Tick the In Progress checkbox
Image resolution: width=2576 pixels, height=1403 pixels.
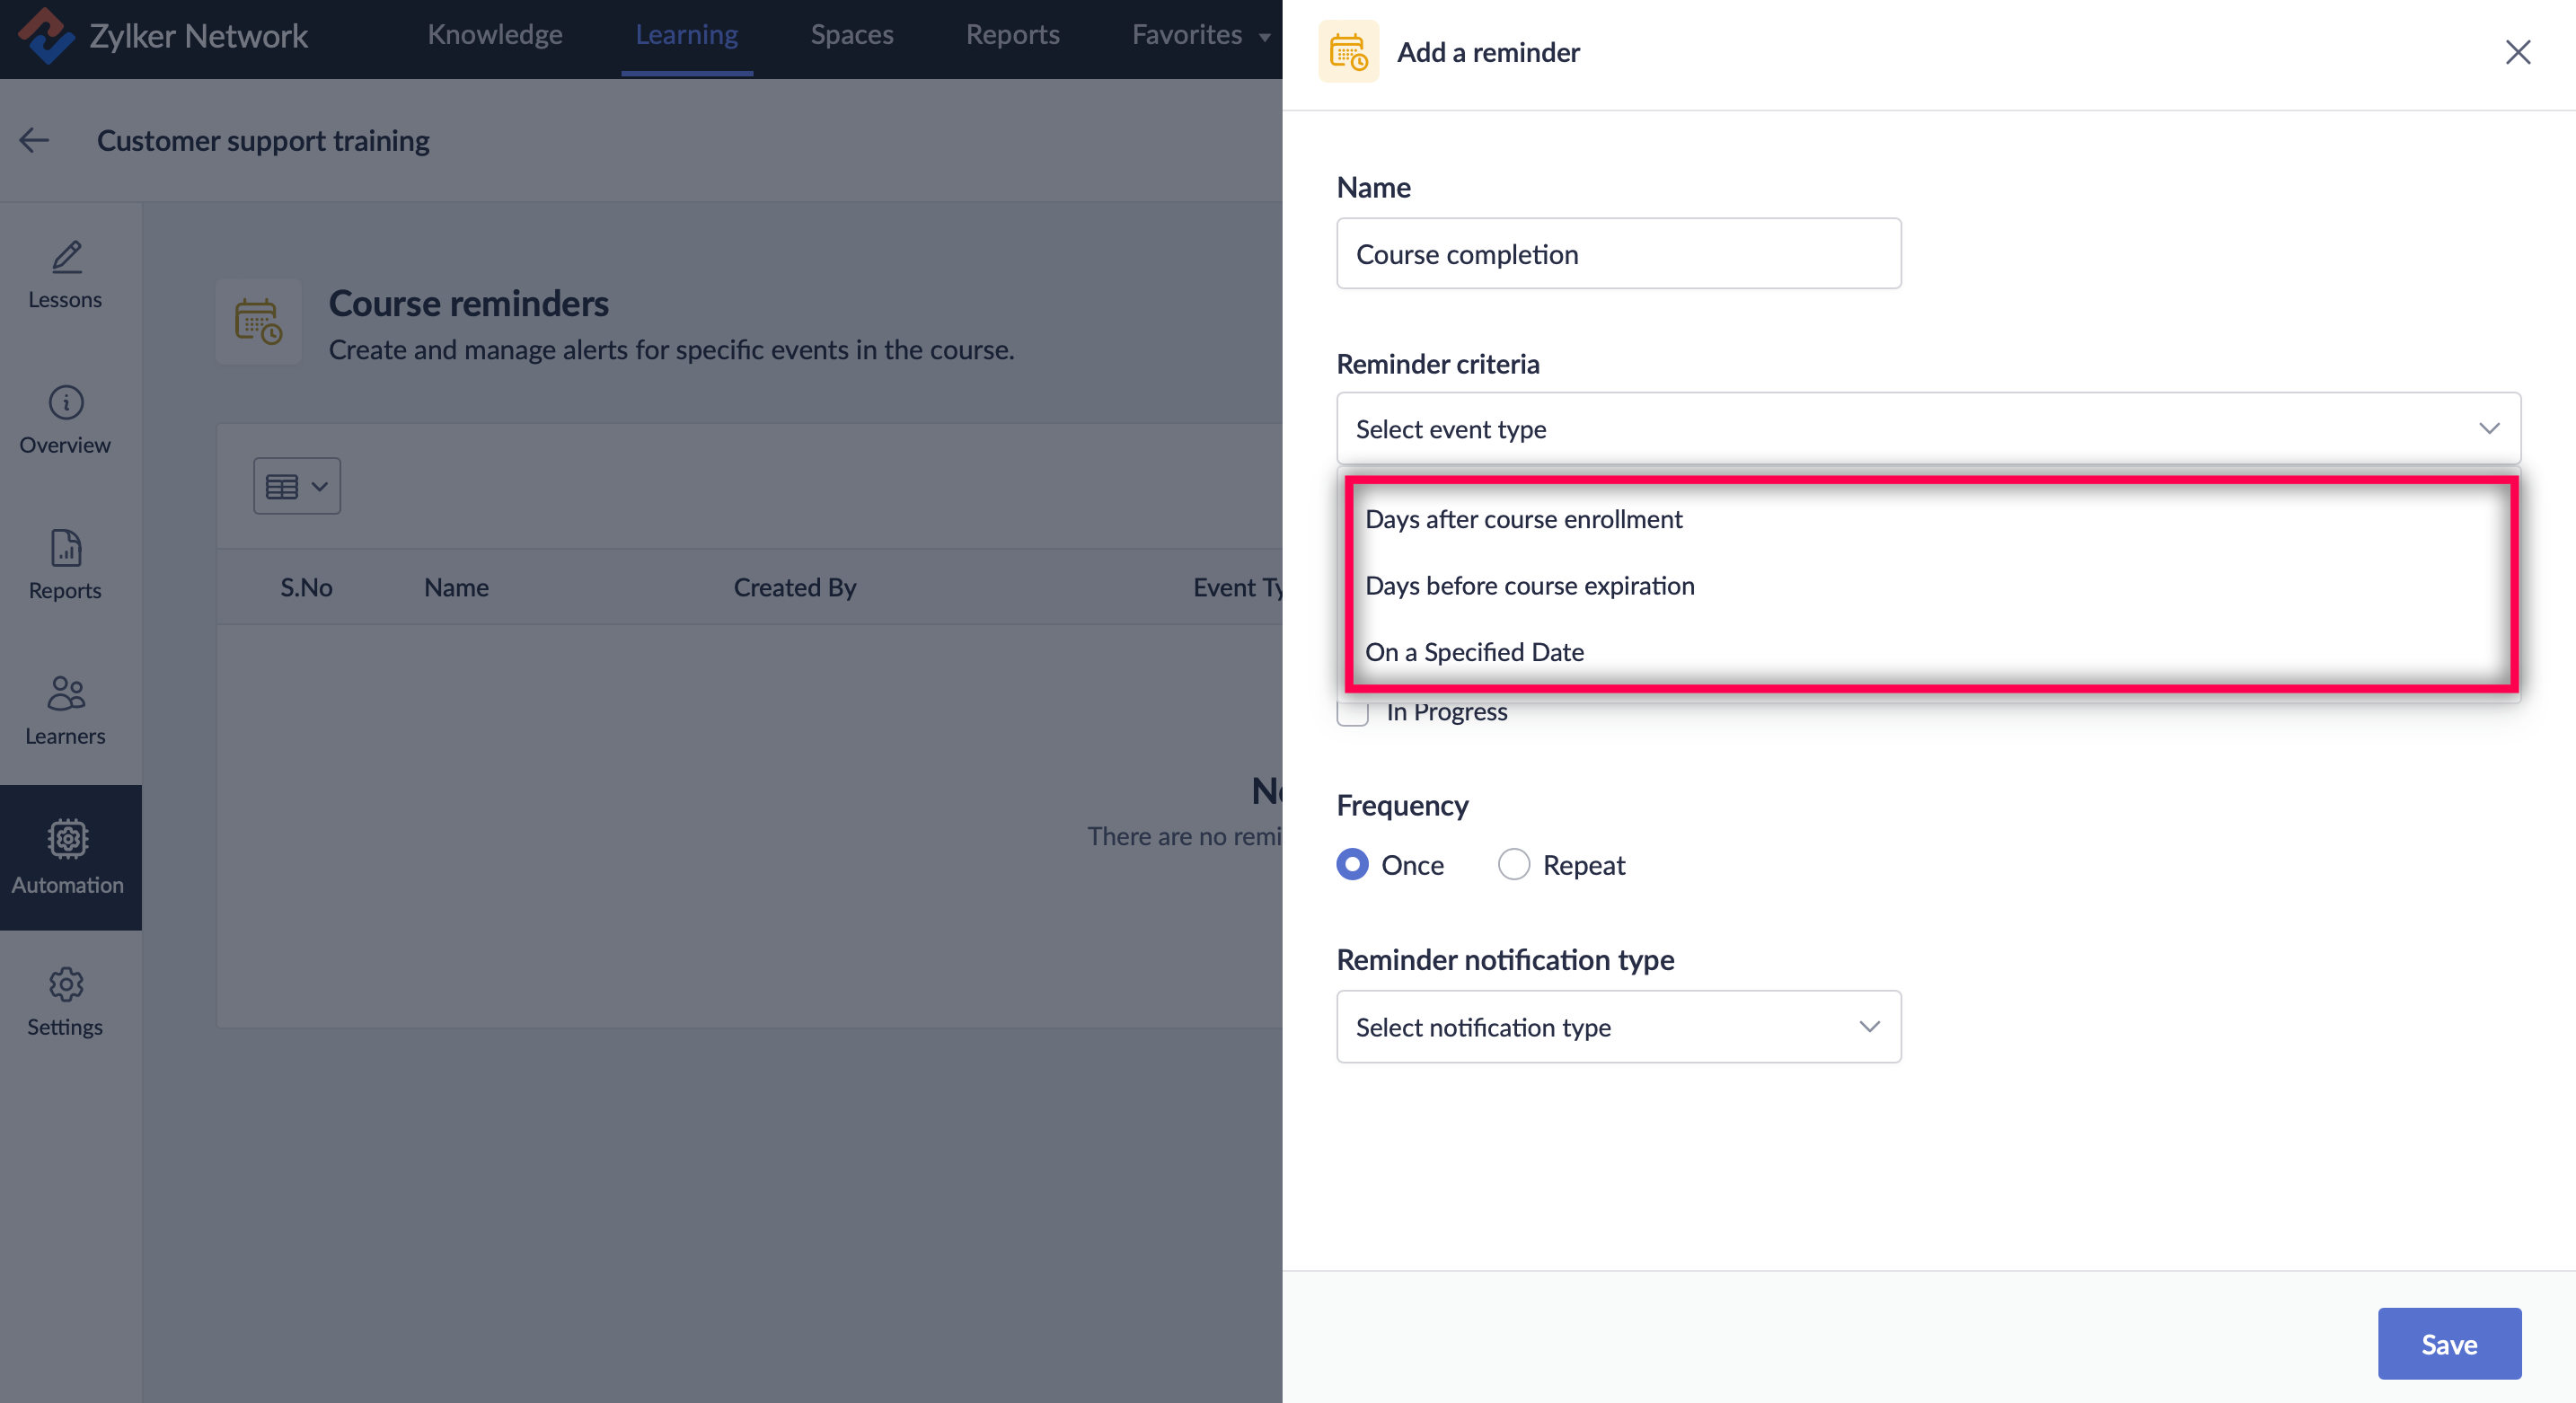tap(1352, 712)
